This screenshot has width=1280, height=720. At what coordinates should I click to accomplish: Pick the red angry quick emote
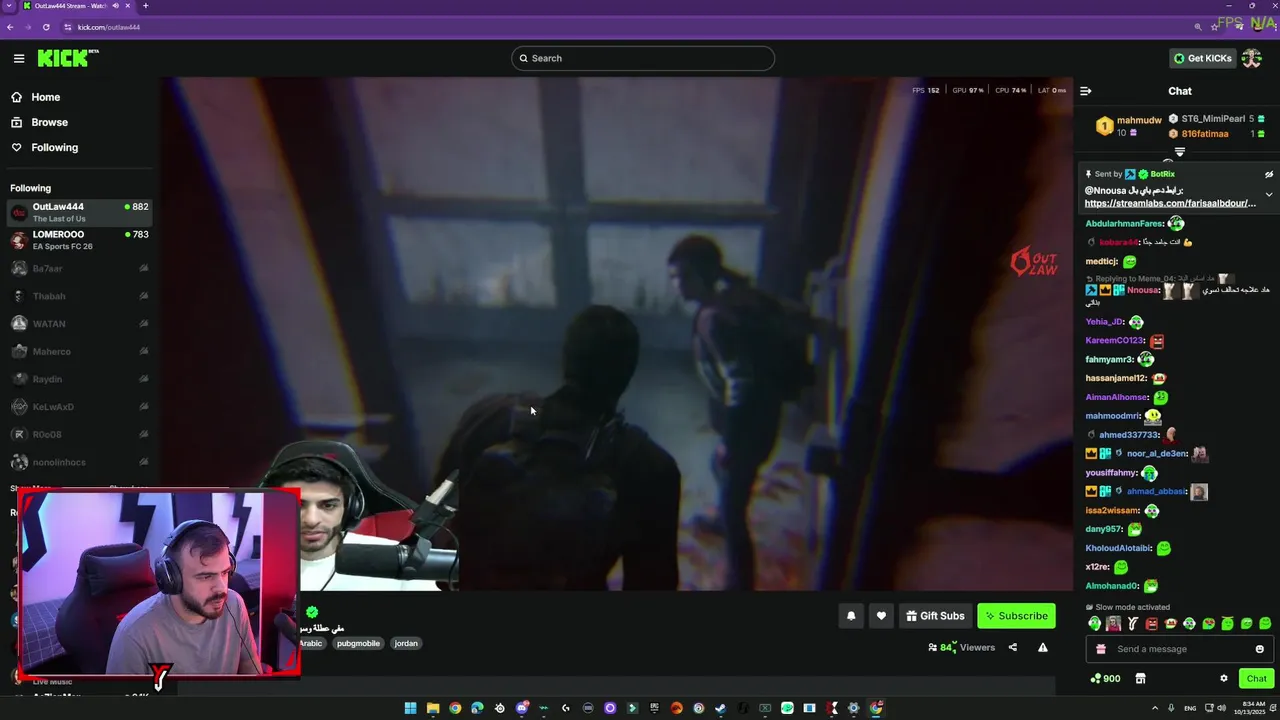(1151, 624)
